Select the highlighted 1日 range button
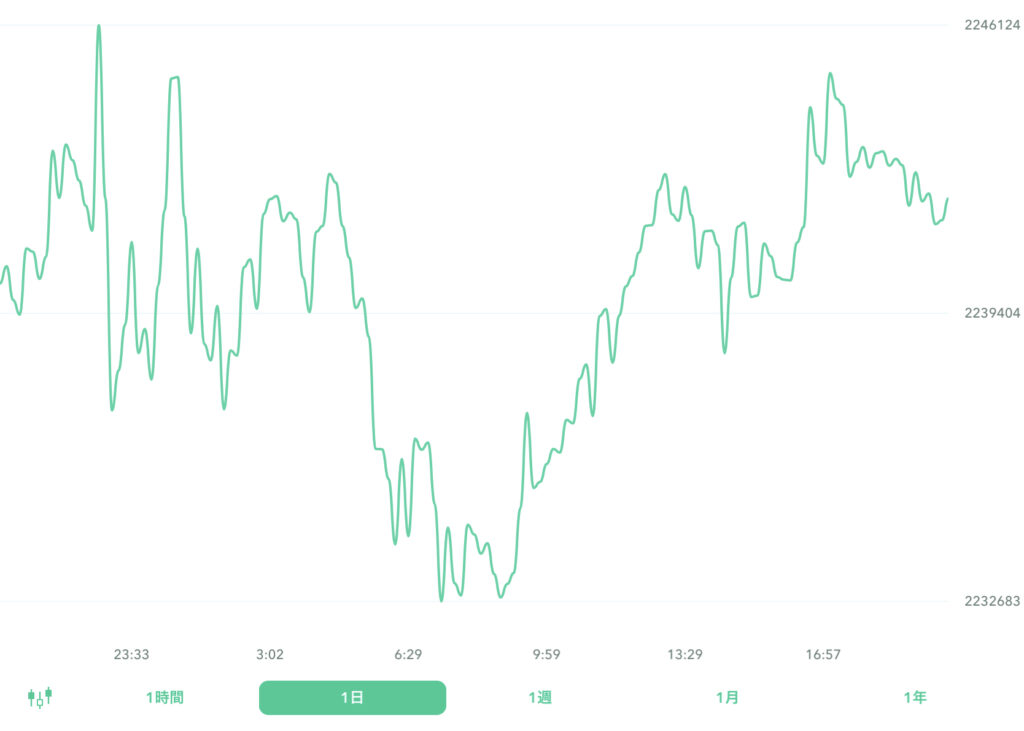The height and width of the screenshot is (731, 1024). tap(352, 698)
